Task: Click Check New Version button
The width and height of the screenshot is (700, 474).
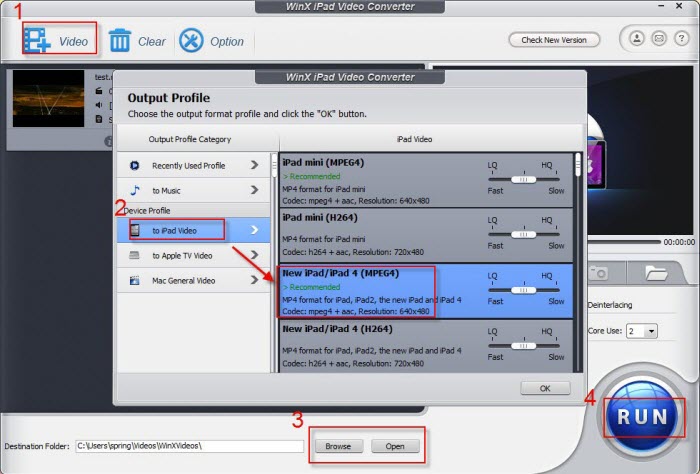Action: point(554,40)
